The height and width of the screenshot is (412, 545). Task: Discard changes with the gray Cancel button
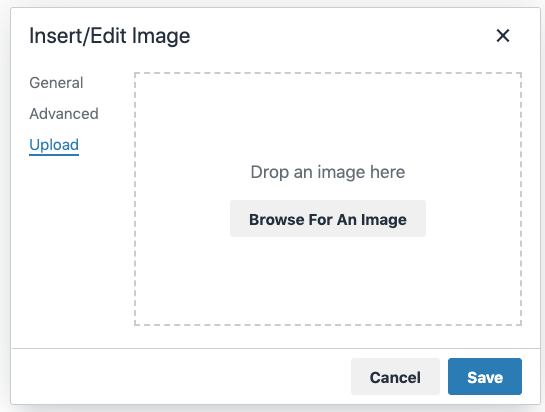pos(395,377)
